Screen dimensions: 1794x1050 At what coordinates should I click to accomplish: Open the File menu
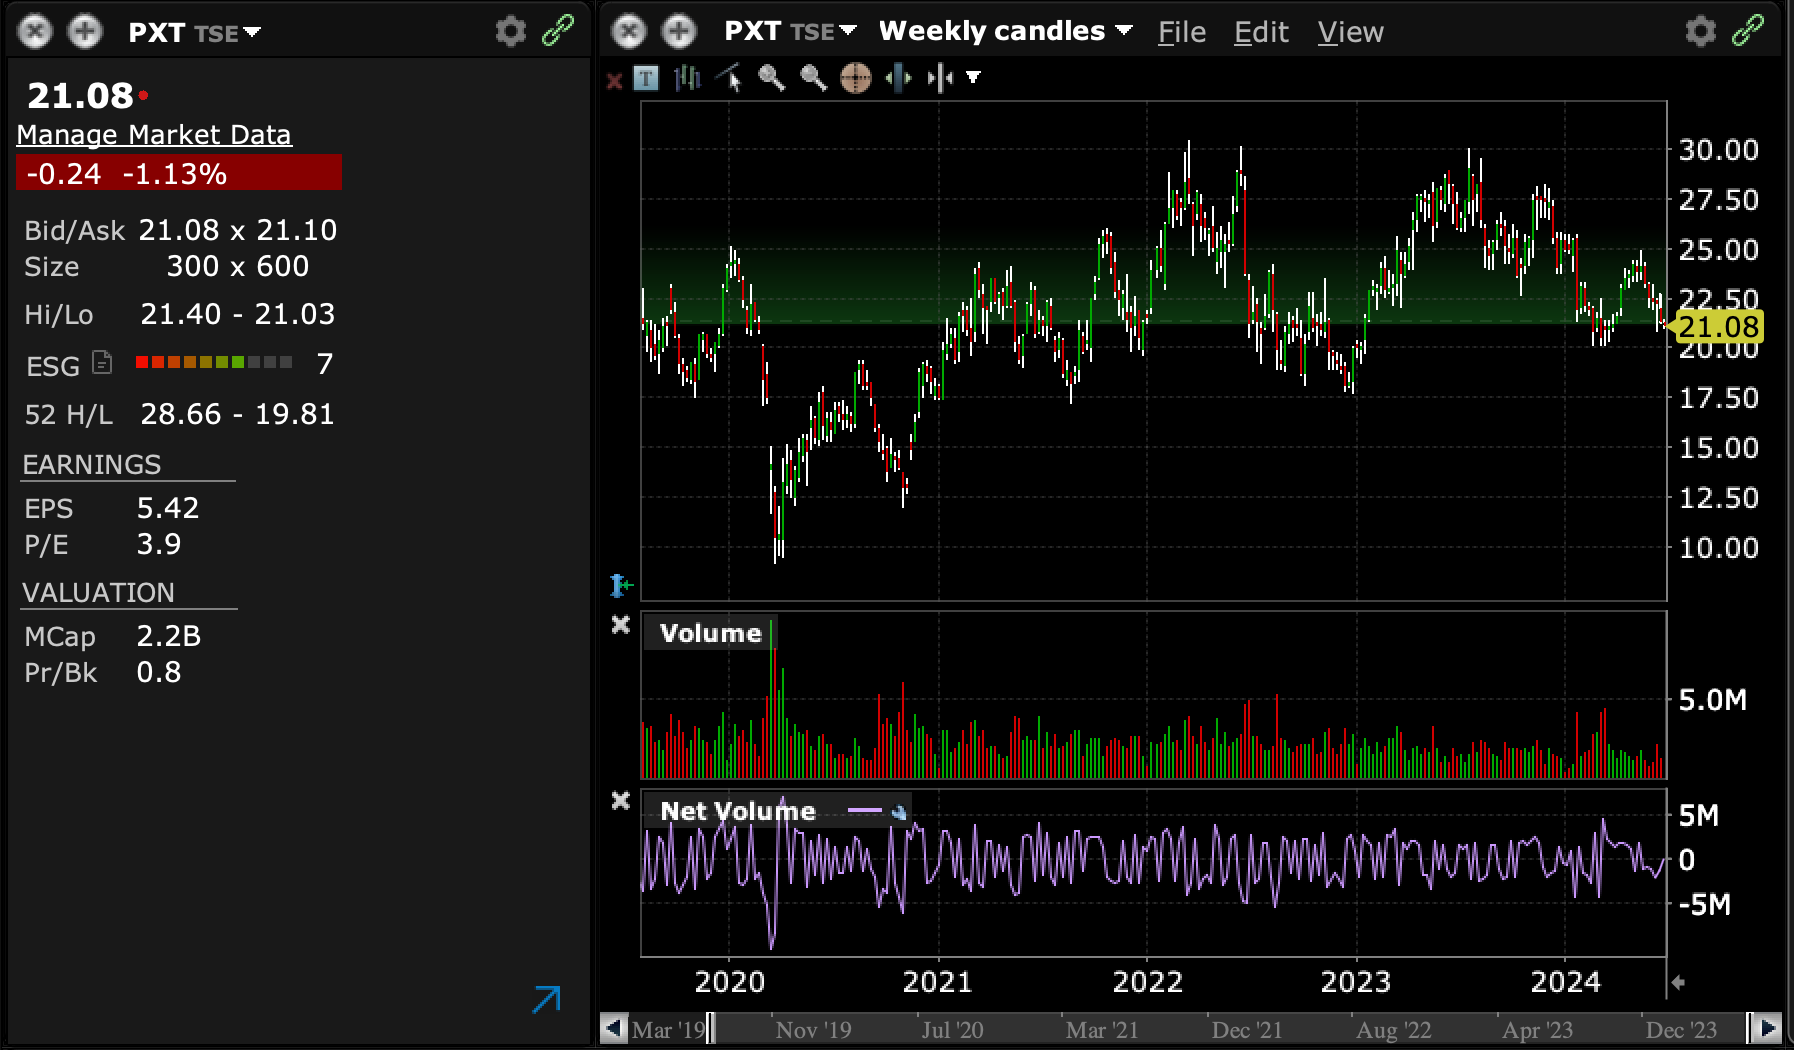[1182, 33]
